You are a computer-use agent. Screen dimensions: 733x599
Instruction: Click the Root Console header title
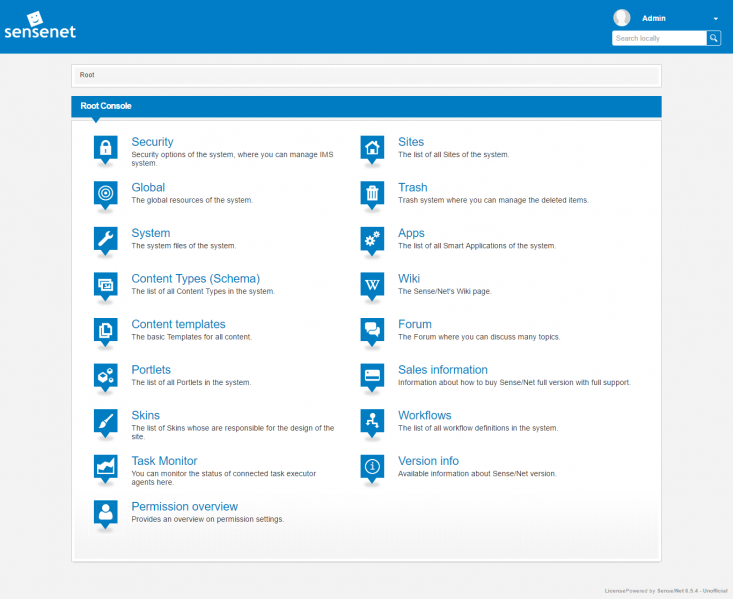(106, 106)
